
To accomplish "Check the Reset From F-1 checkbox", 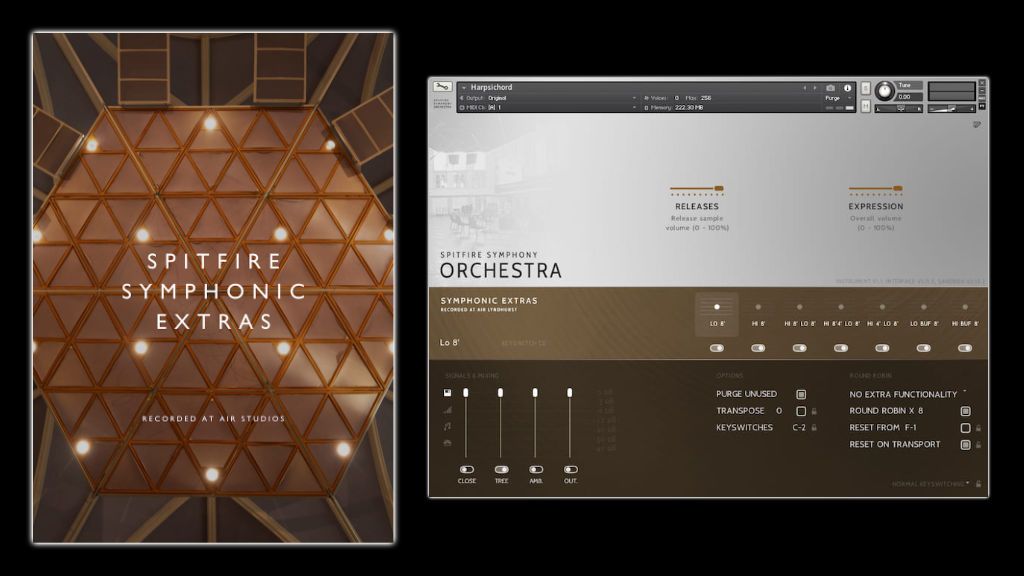I will (x=965, y=428).
